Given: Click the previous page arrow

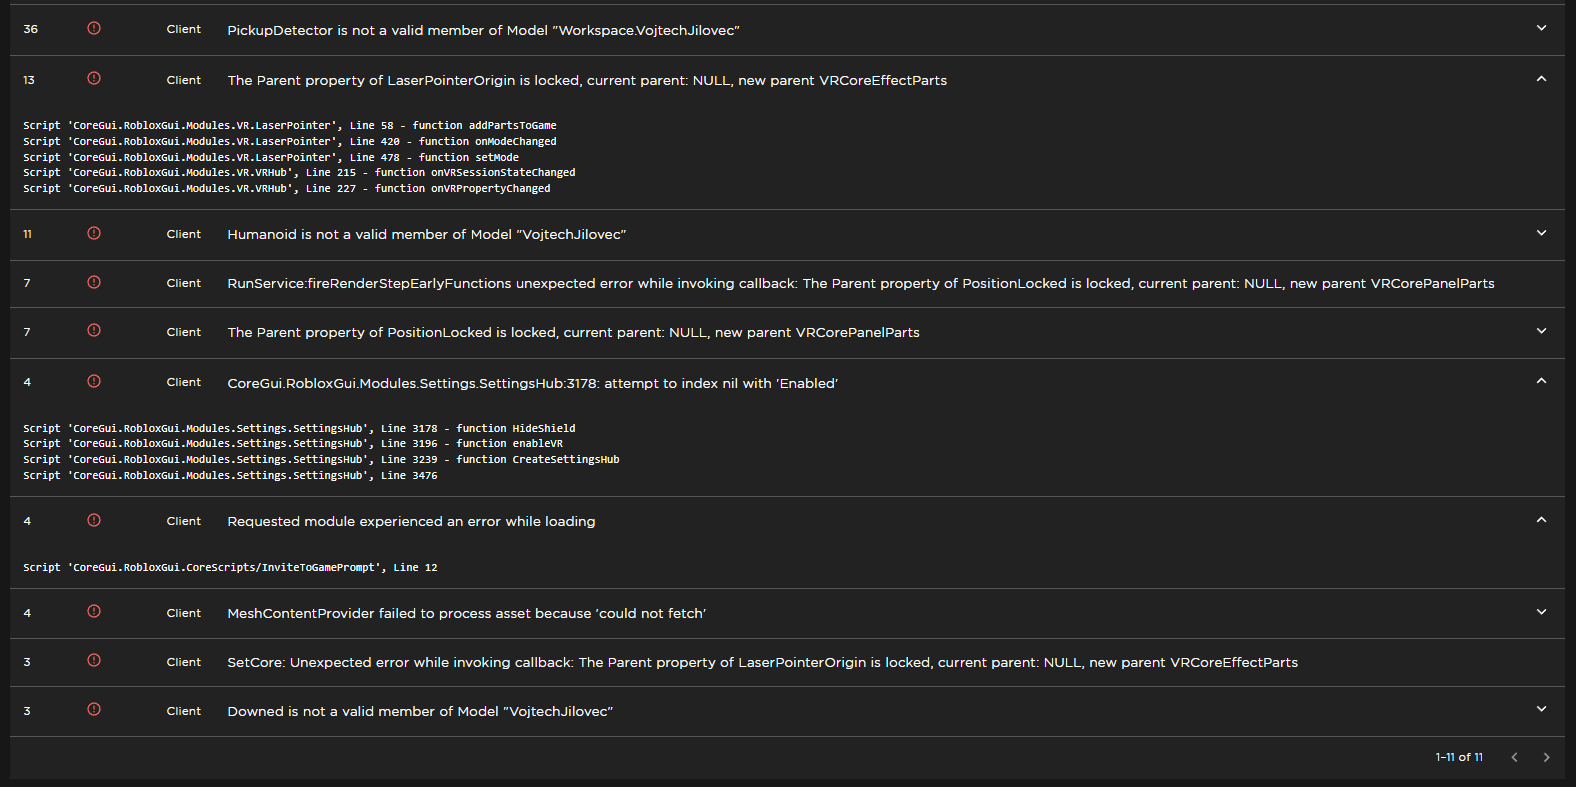Looking at the screenshot, I should [x=1514, y=757].
